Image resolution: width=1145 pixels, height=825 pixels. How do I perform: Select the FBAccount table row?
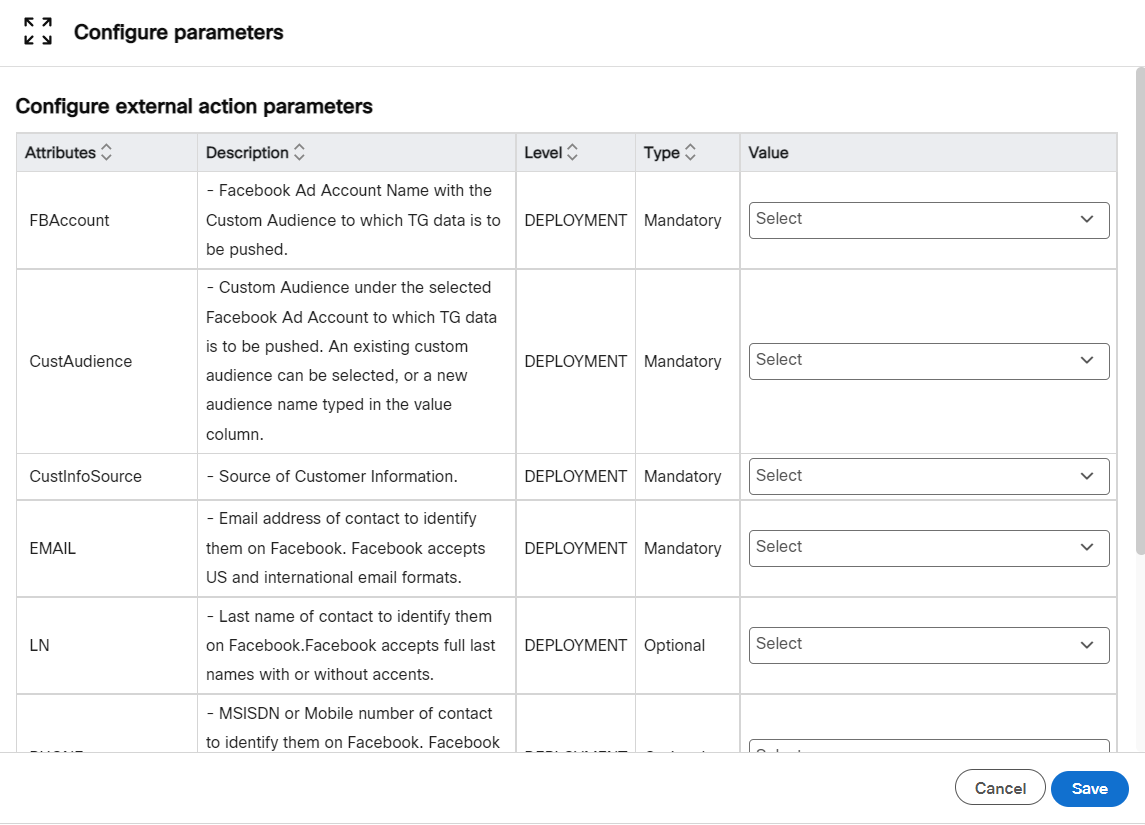click(x=300, y=220)
